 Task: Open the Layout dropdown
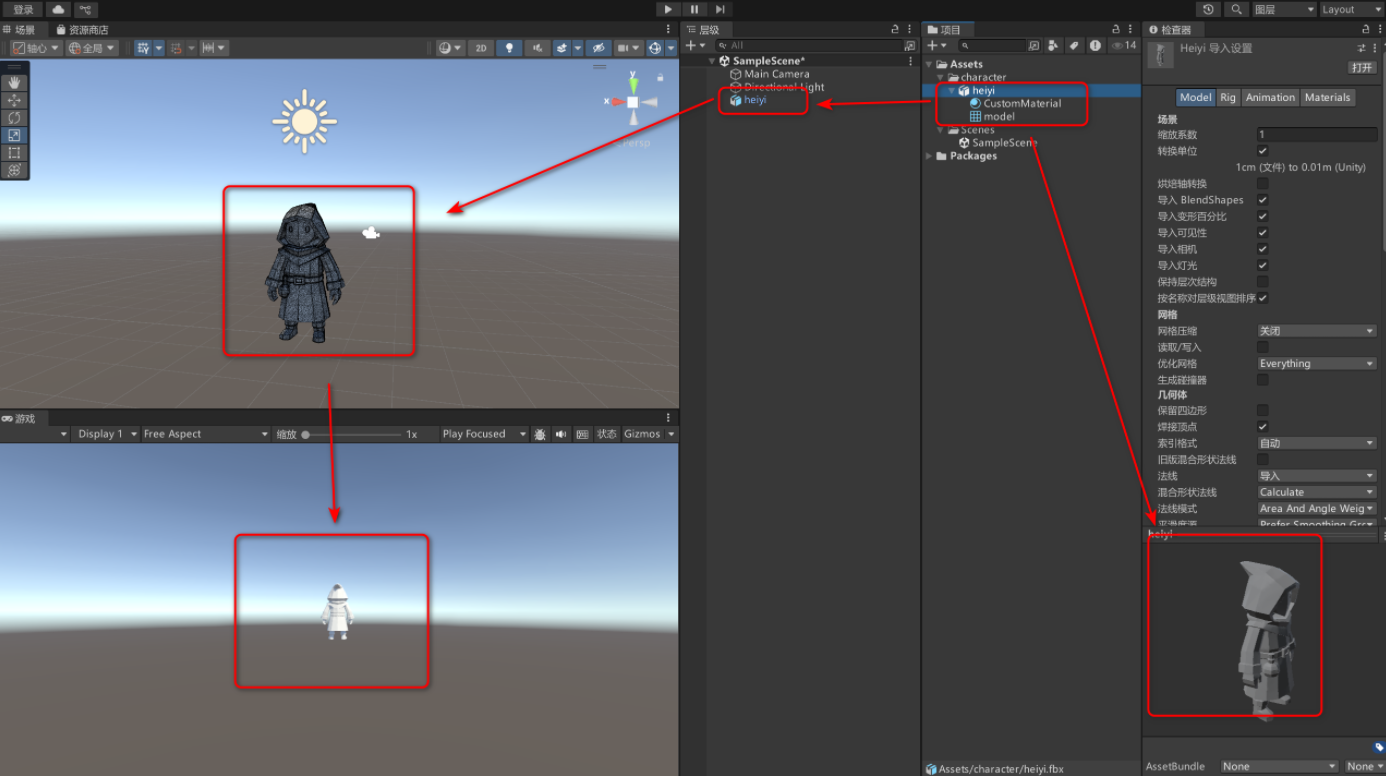point(1351,9)
